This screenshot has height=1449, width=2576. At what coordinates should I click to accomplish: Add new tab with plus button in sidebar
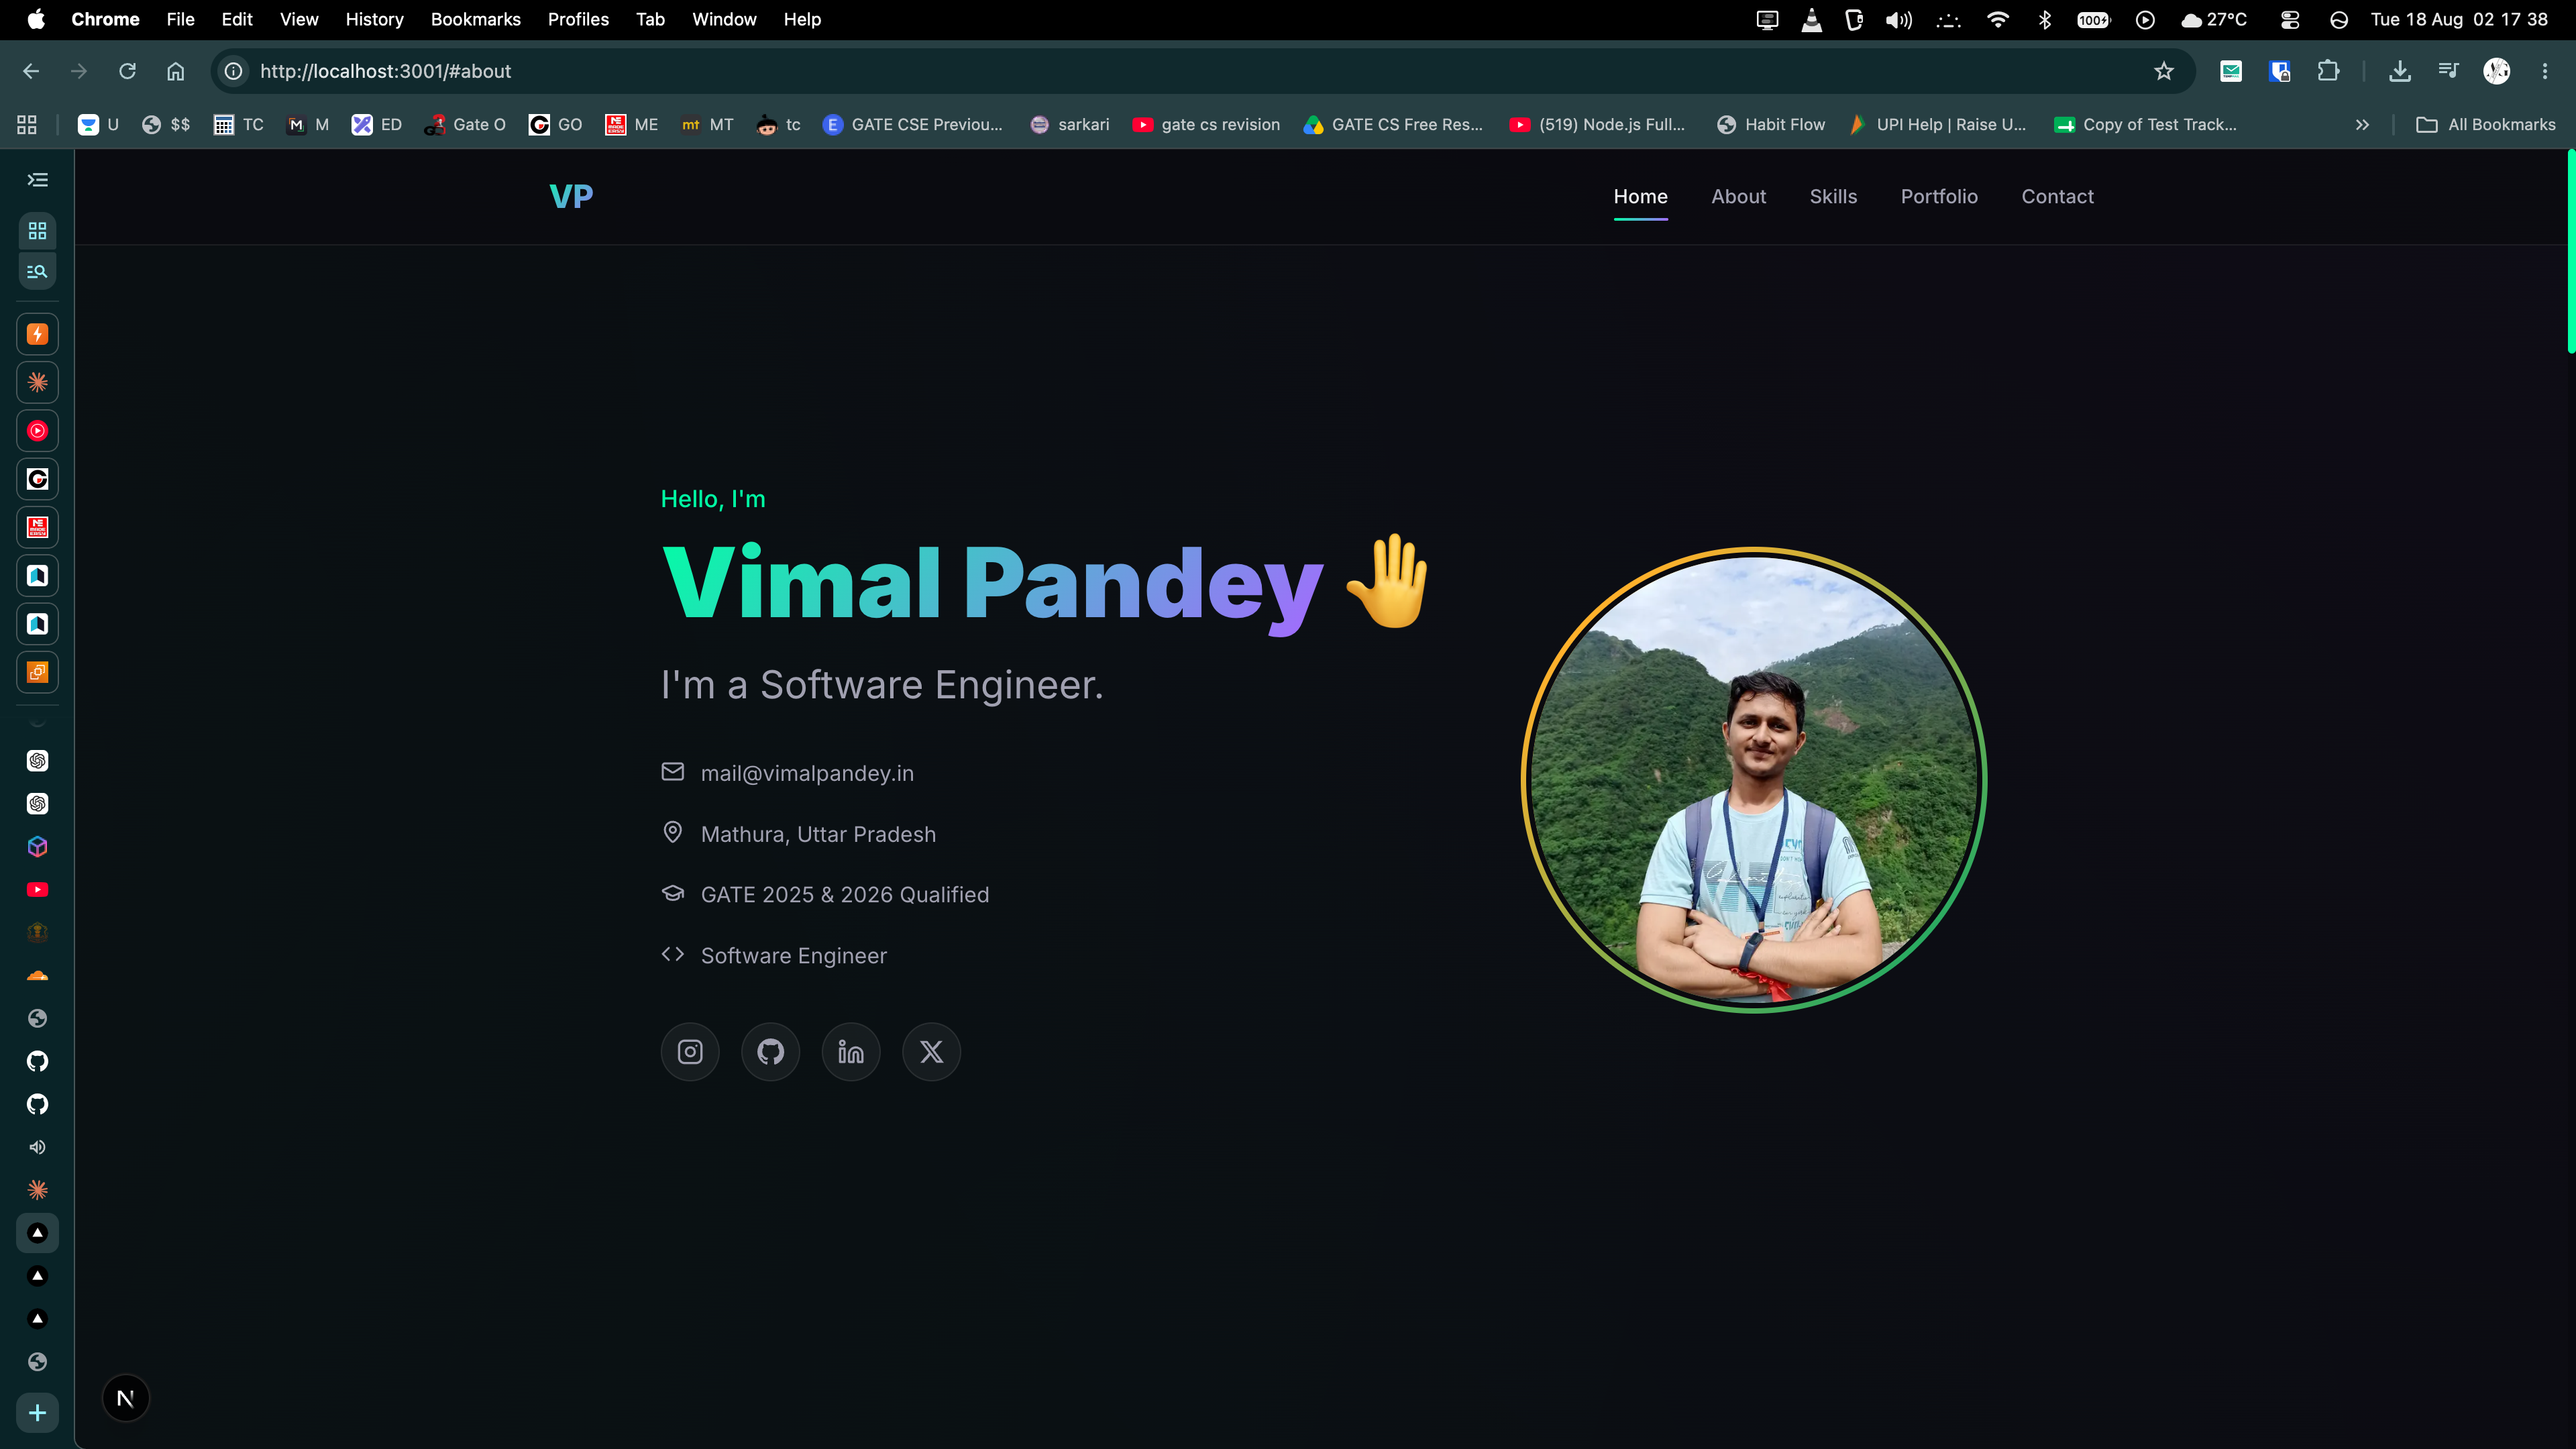click(x=38, y=1413)
